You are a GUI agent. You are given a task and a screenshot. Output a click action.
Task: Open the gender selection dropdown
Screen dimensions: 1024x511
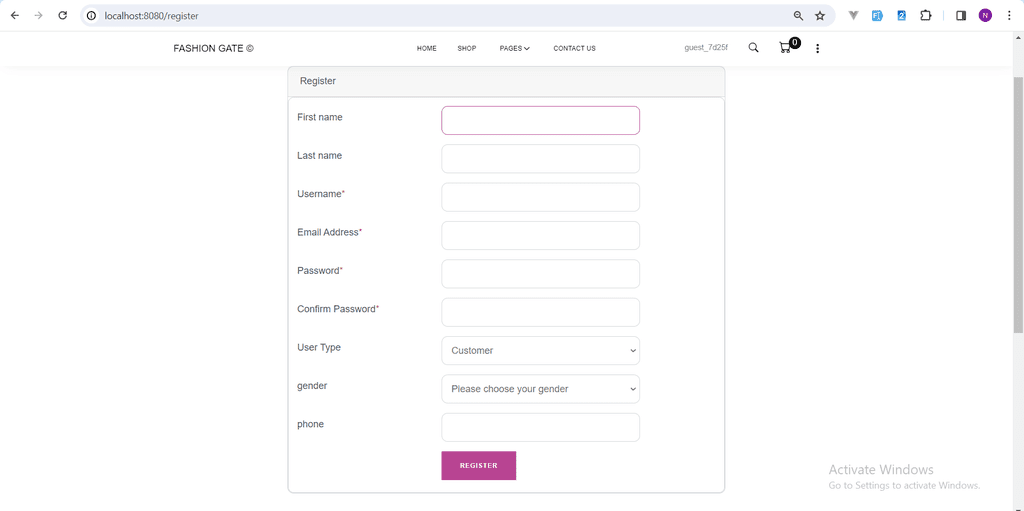(x=540, y=389)
